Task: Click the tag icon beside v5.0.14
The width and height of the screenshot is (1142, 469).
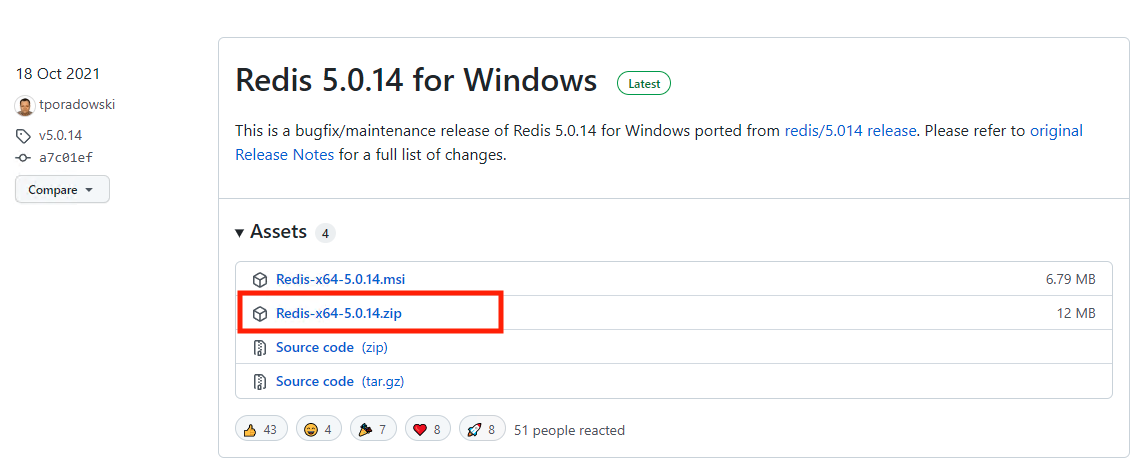Action: (23, 136)
